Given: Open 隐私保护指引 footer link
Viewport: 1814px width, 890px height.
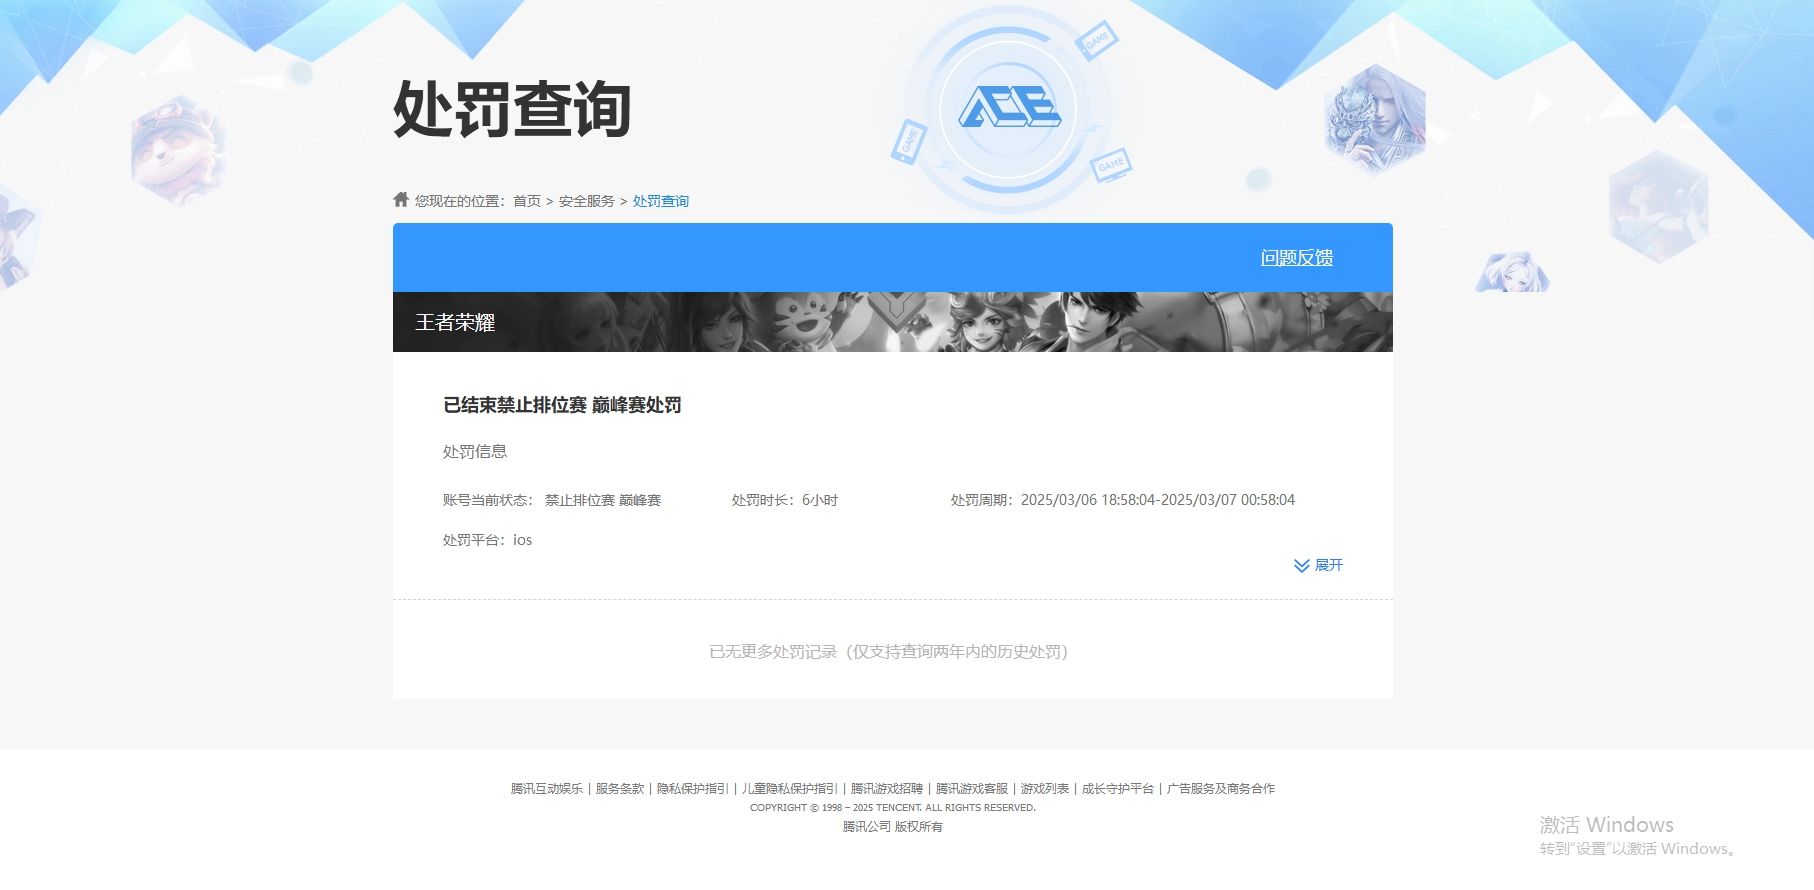Looking at the screenshot, I should (692, 789).
